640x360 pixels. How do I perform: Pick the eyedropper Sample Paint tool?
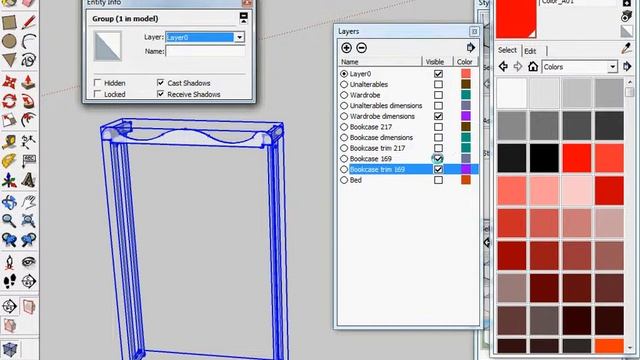(627, 49)
